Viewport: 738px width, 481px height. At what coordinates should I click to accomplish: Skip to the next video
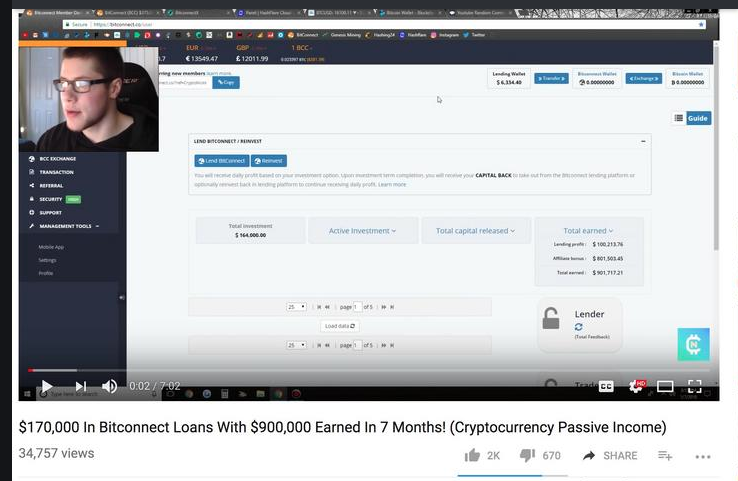81,386
